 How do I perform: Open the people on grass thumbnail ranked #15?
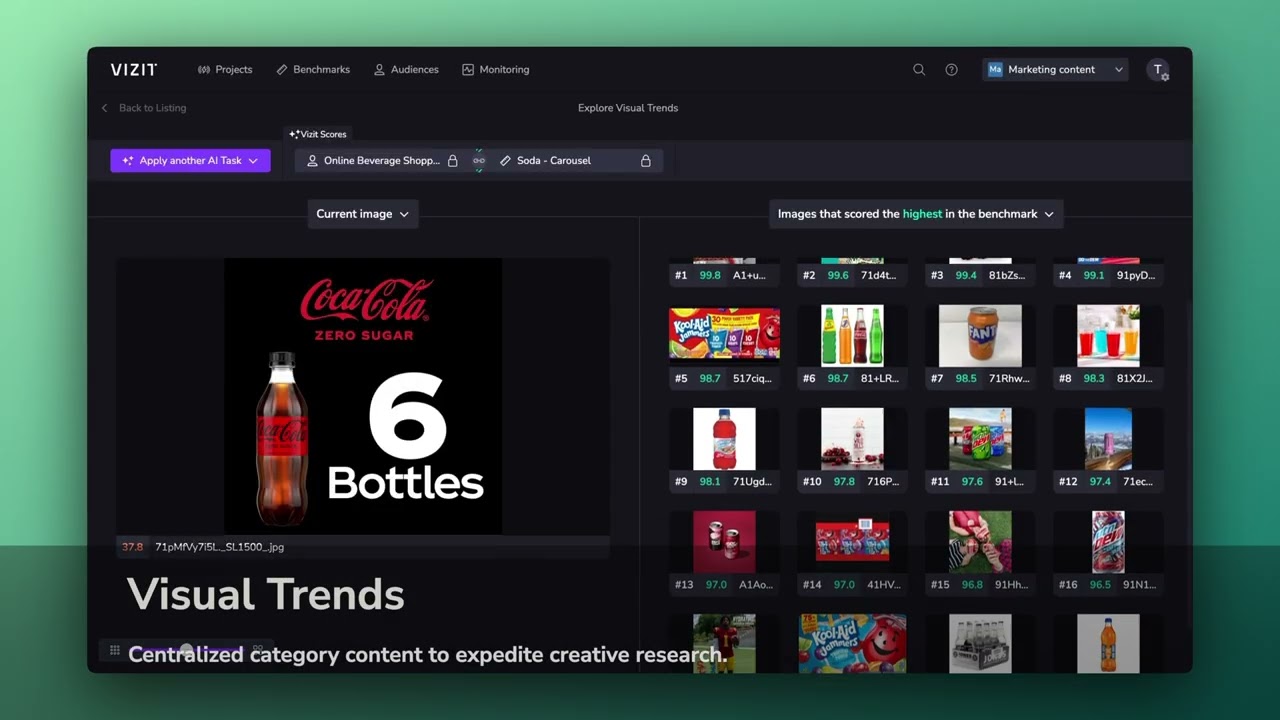coord(980,542)
